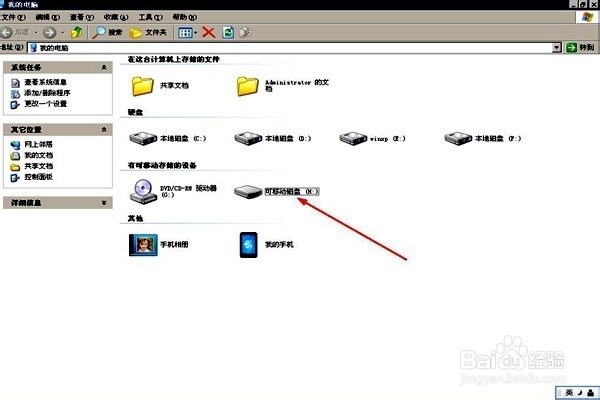Select the winxp (E:) drive icon
The width and height of the screenshot is (600, 400).
(353, 139)
